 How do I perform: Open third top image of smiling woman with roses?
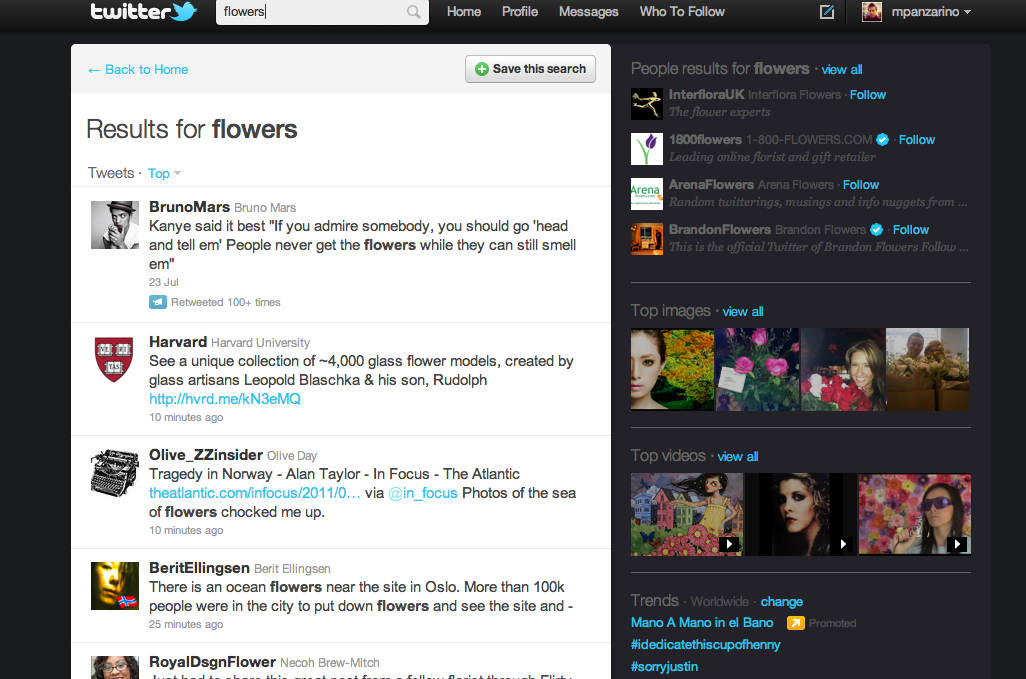[x=842, y=369]
